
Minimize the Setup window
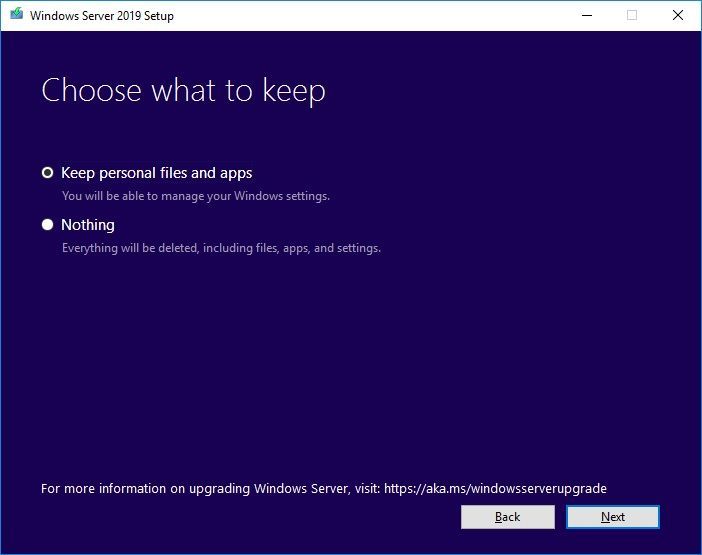pyautogui.click(x=587, y=15)
